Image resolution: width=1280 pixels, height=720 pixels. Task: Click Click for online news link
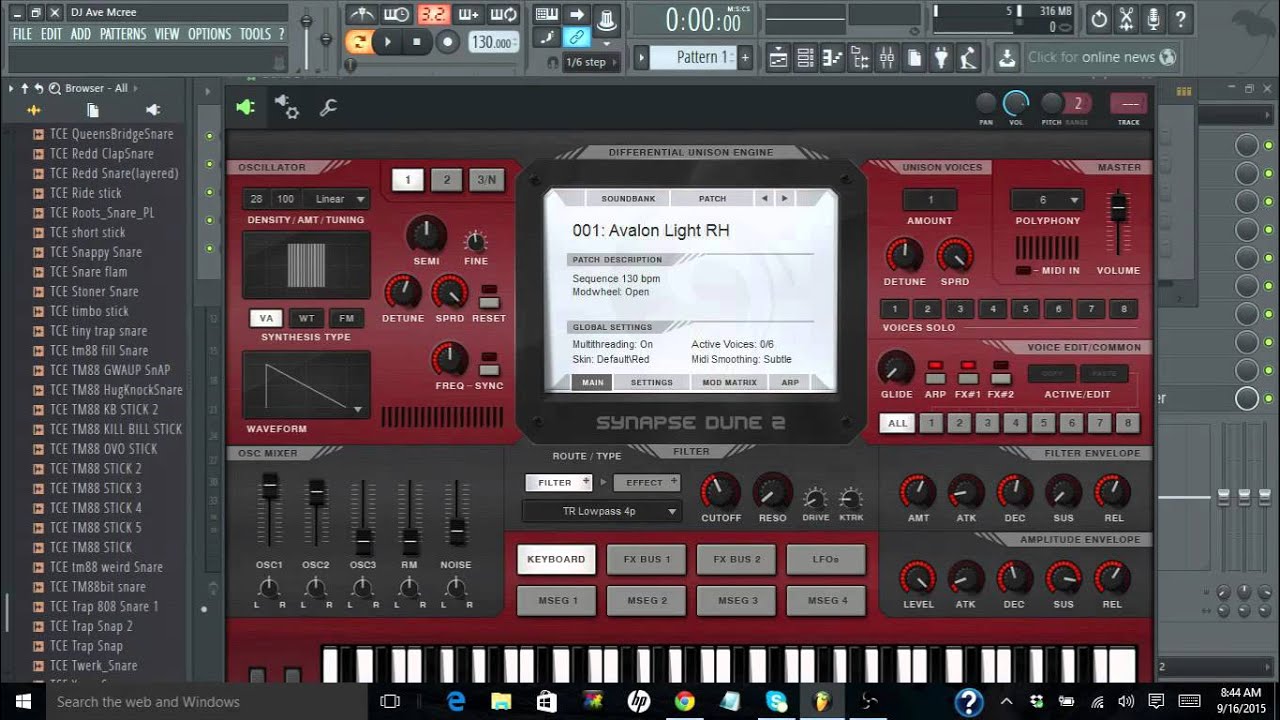(x=1091, y=57)
